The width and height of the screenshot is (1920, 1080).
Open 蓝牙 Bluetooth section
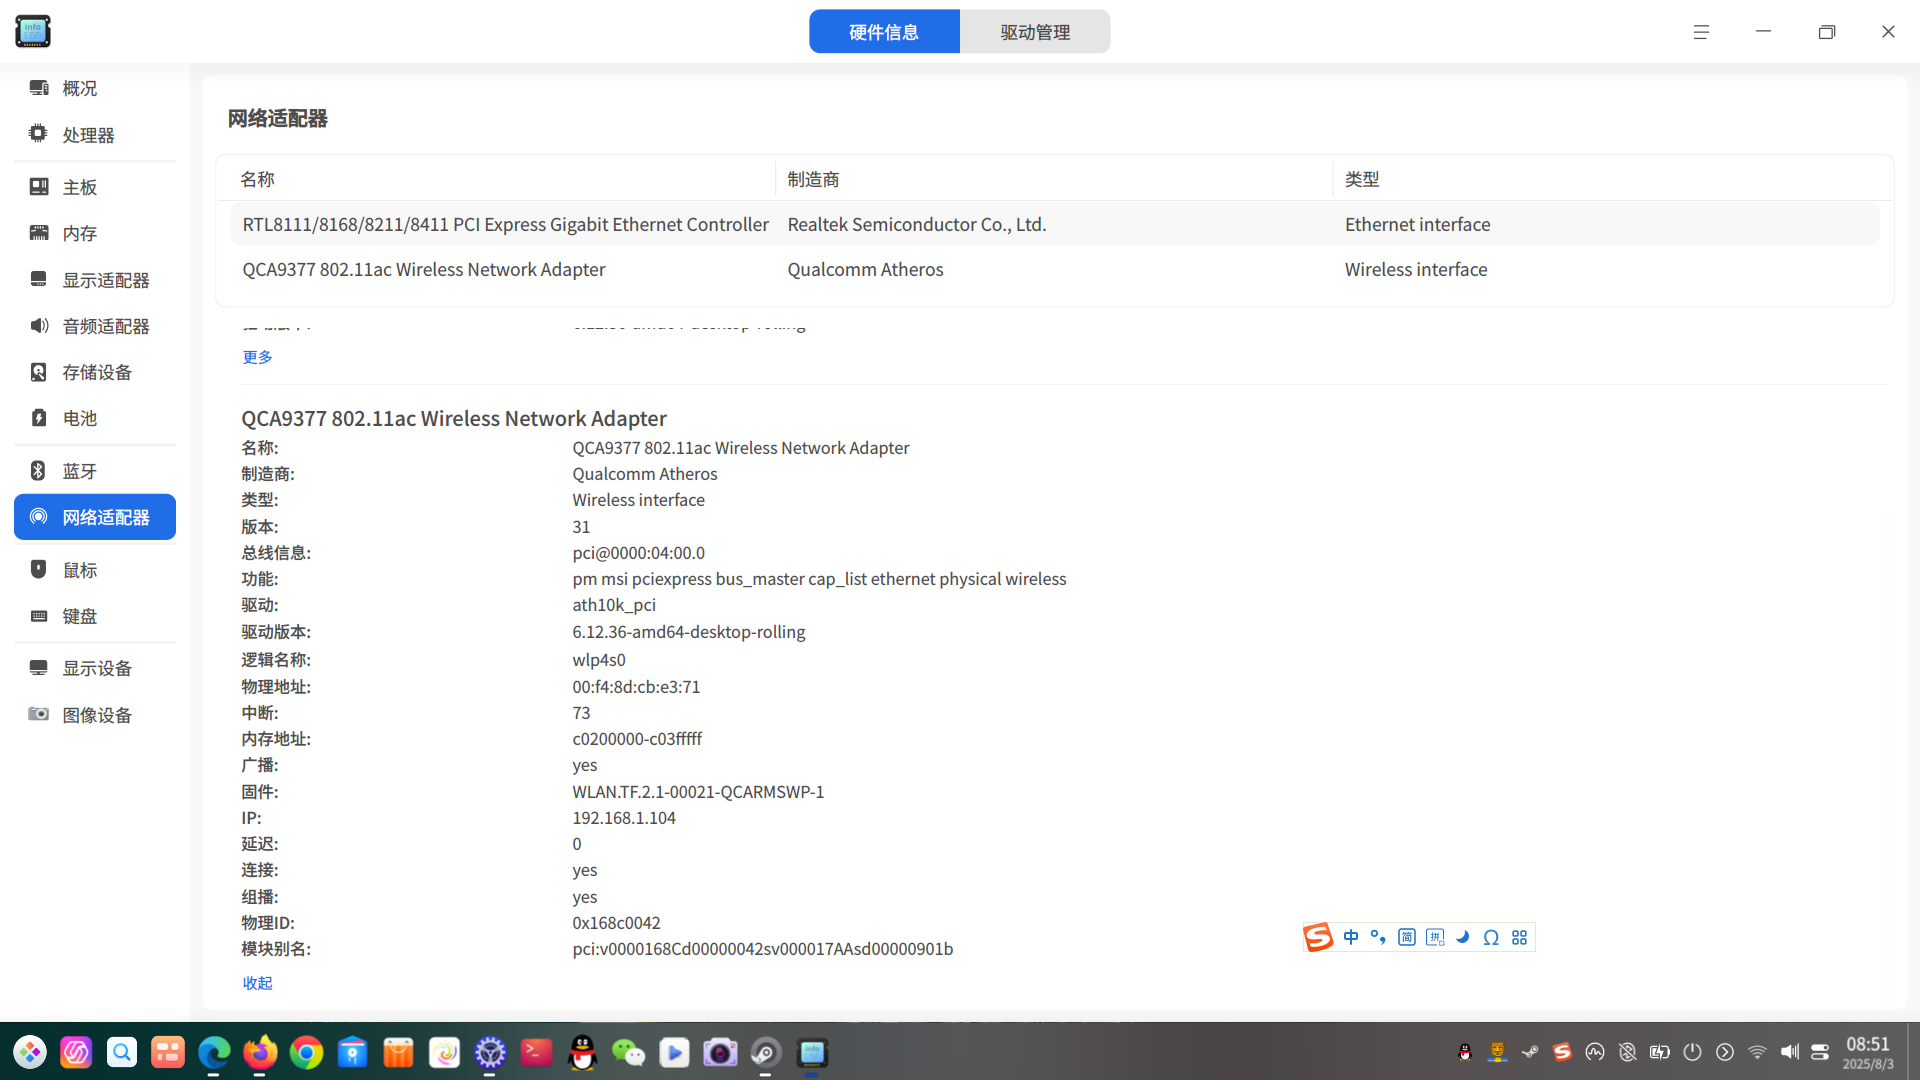coord(95,471)
